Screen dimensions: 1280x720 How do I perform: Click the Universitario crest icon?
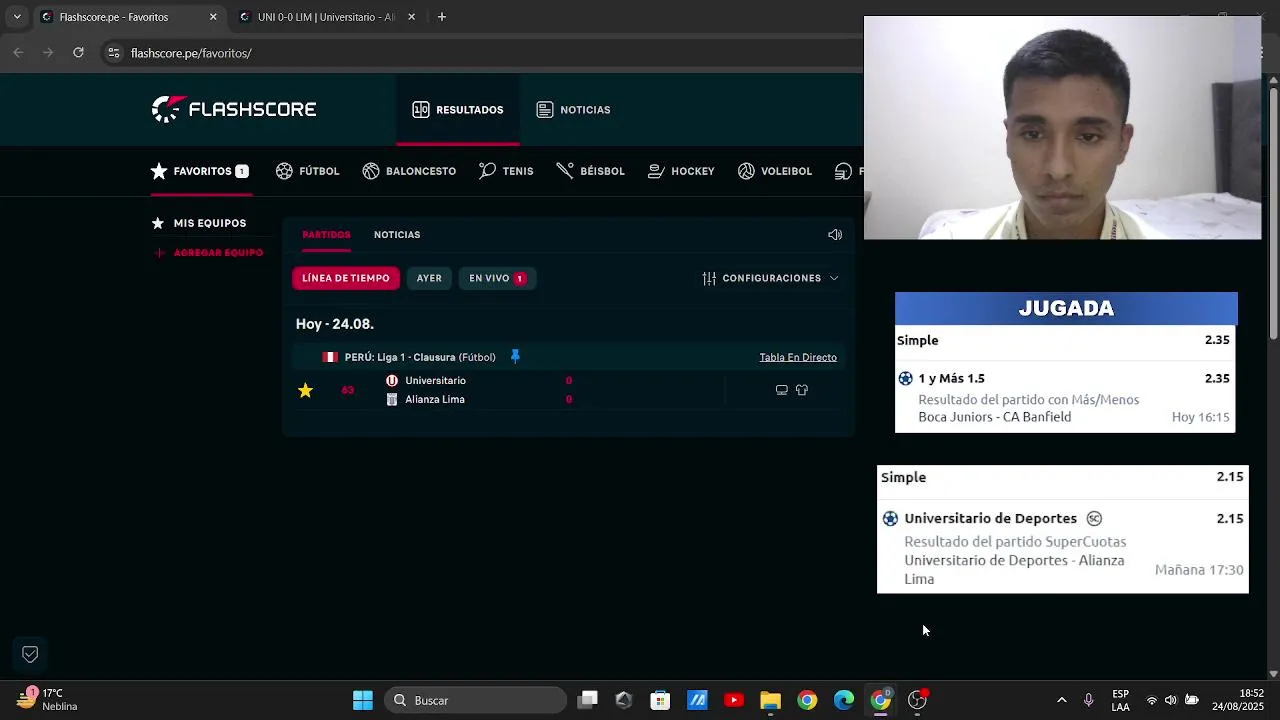(x=392, y=380)
